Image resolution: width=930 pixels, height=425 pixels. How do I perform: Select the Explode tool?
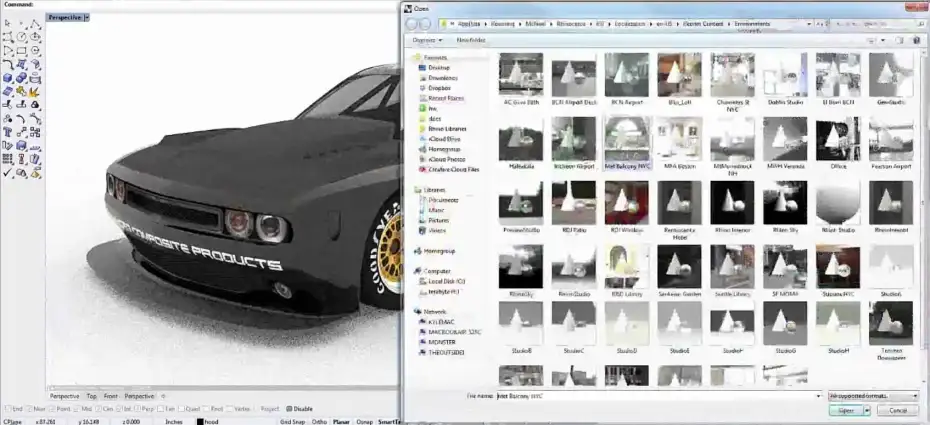click(35, 92)
